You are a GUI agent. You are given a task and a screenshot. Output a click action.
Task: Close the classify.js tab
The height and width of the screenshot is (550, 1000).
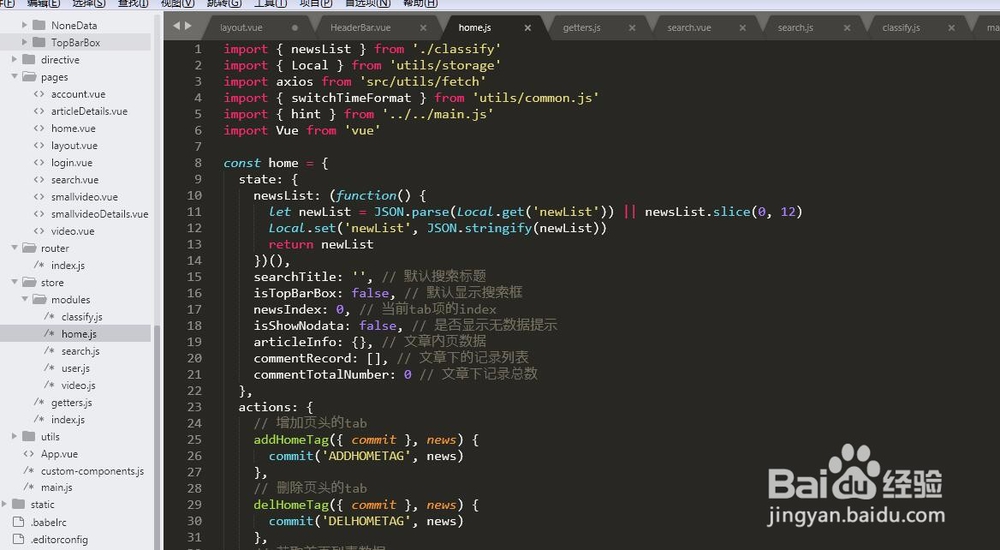point(952,28)
